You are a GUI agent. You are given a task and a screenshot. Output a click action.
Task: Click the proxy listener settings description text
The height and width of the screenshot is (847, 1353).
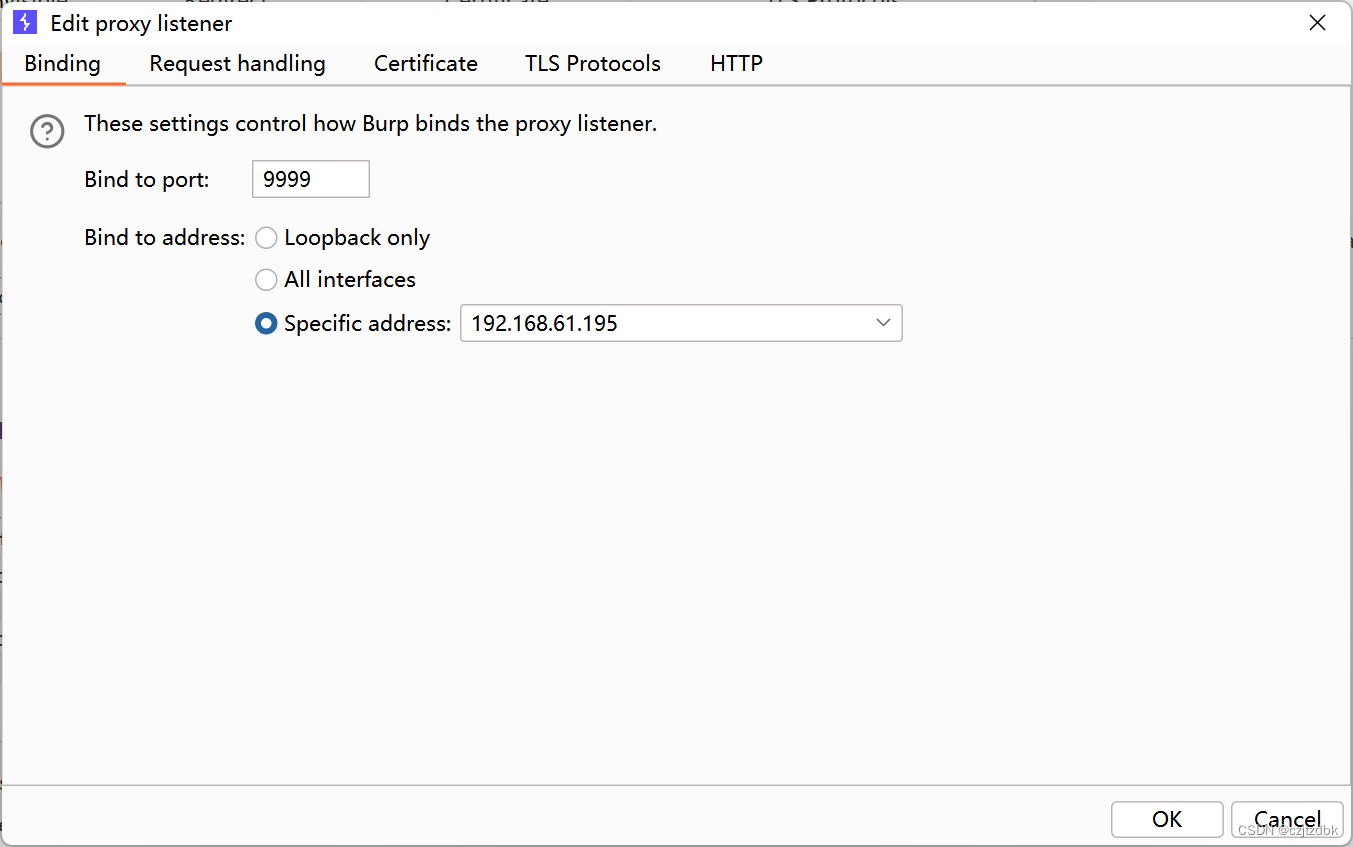[x=370, y=124]
